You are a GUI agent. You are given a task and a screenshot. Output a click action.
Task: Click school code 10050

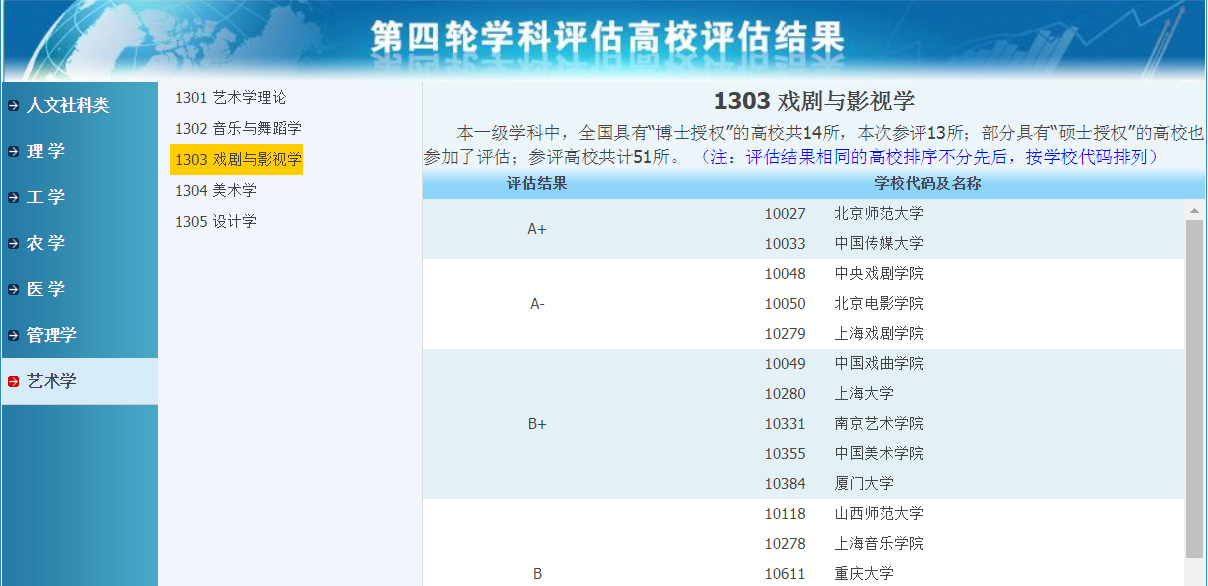coord(785,304)
